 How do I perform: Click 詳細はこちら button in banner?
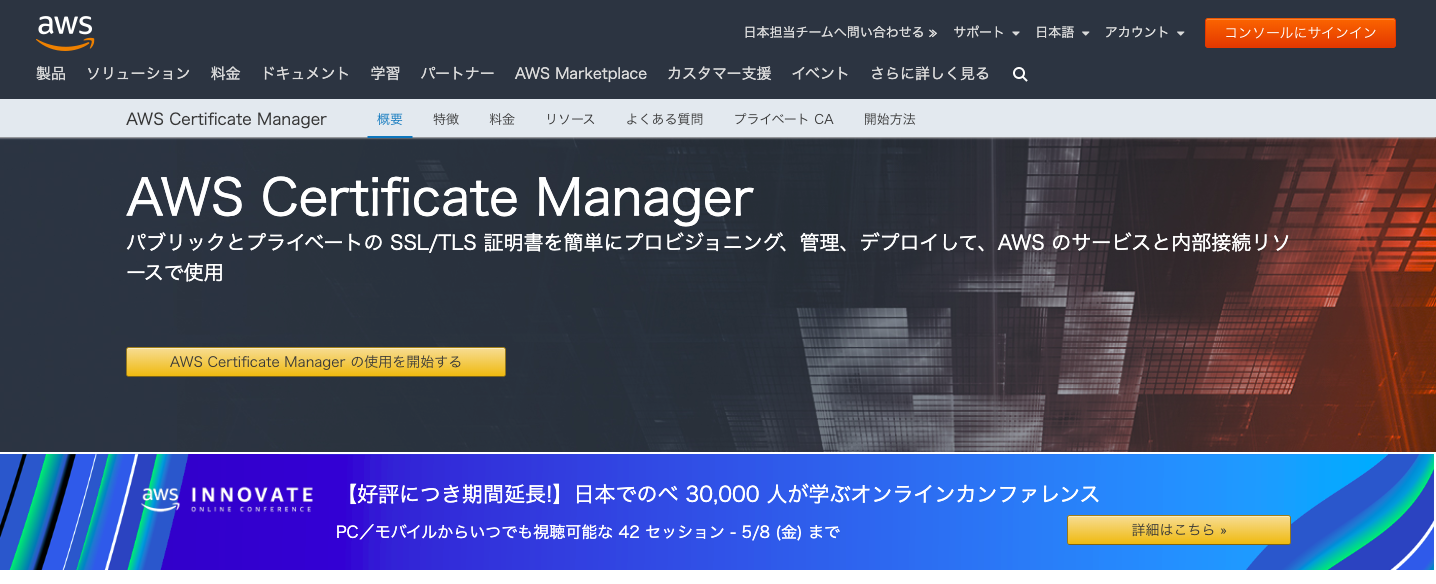pyautogui.click(x=1179, y=530)
